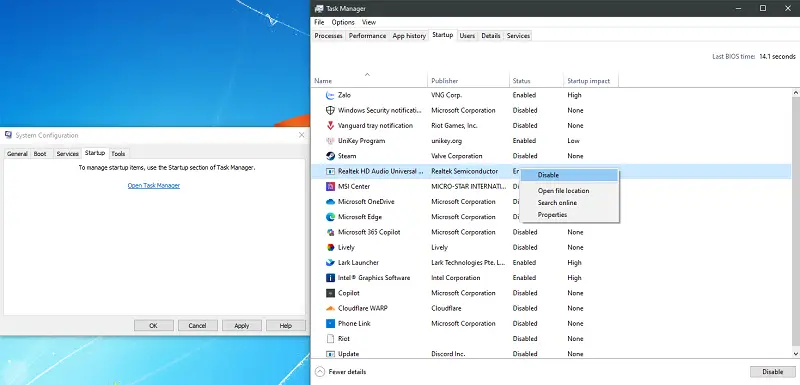Viewport: 800px width, 385px height.
Task: Click the Realtek HD Audio Universal icon
Action: (x=330, y=171)
